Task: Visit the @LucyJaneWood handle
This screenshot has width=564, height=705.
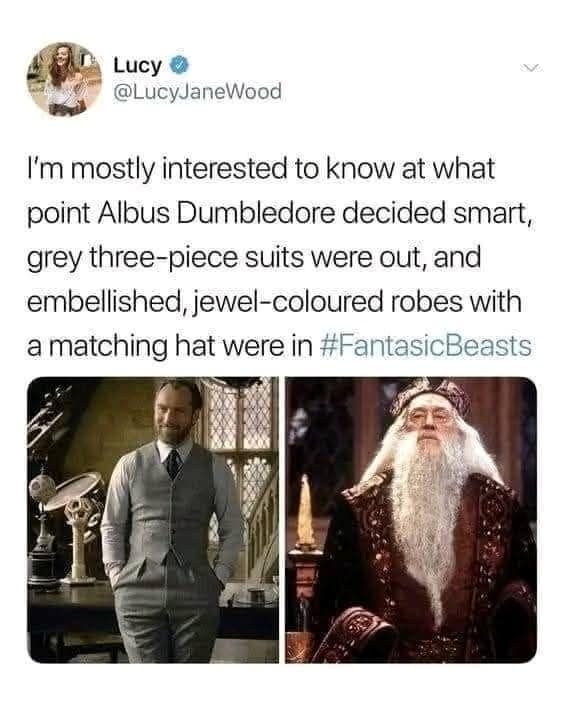Action: click(197, 92)
